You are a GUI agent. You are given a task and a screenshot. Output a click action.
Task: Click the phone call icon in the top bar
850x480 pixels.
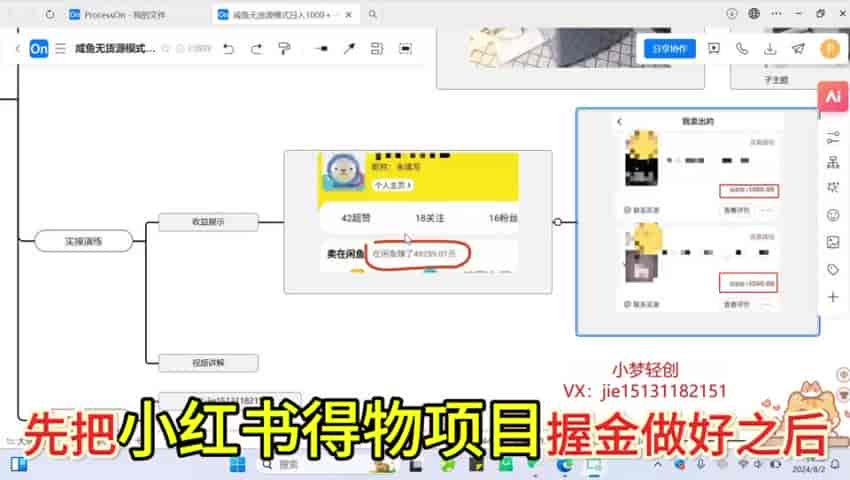pyautogui.click(x=742, y=49)
